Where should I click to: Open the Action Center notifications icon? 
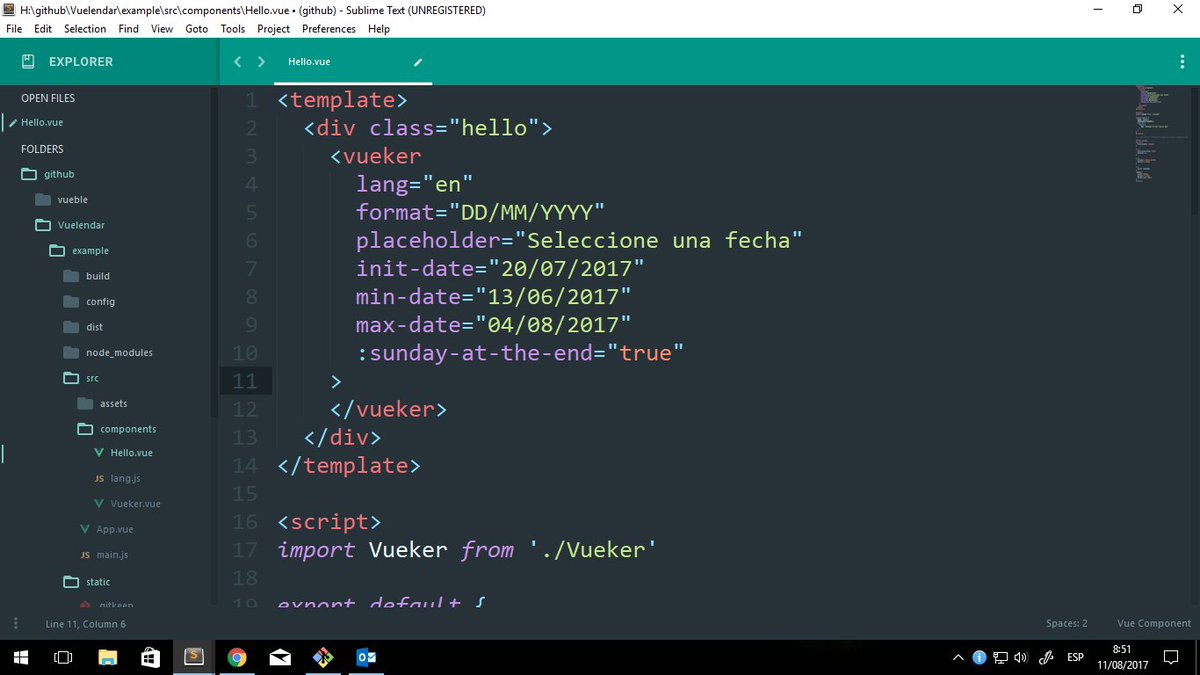(x=1172, y=657)
